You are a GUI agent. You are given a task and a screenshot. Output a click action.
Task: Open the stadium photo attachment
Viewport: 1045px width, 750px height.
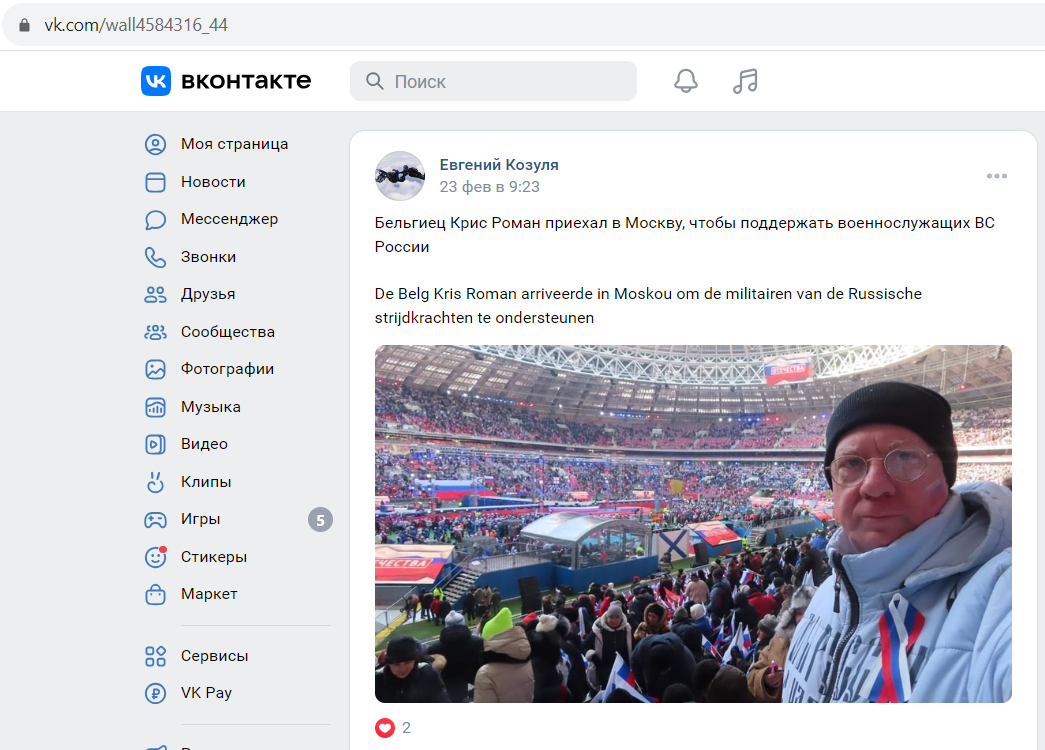point(693,524)
